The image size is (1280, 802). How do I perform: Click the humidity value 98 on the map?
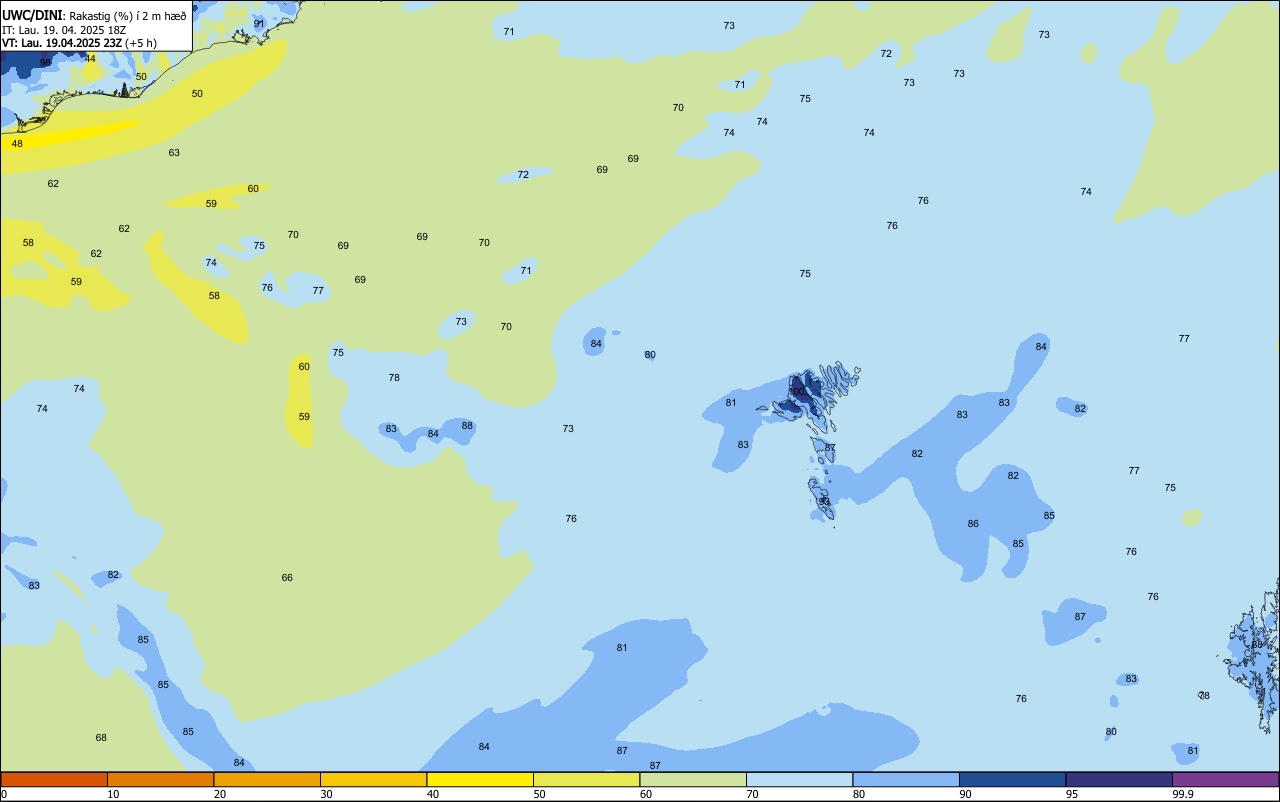click(45, 62)
